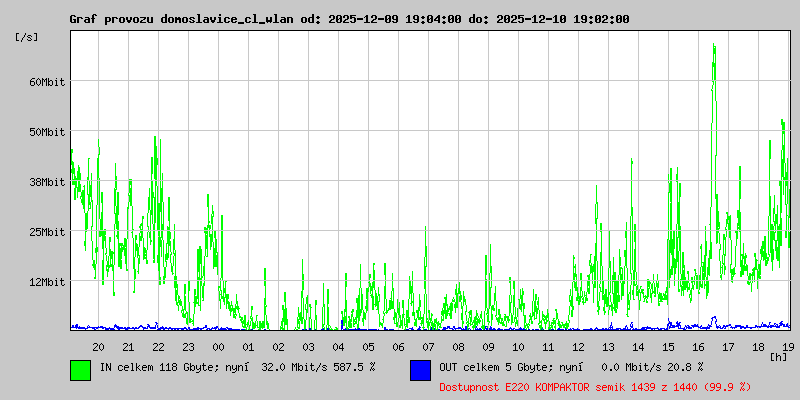This screenshot has height=400, width=800.
Task: Click the 02 hour x-axis label
Action: (279, 347)
